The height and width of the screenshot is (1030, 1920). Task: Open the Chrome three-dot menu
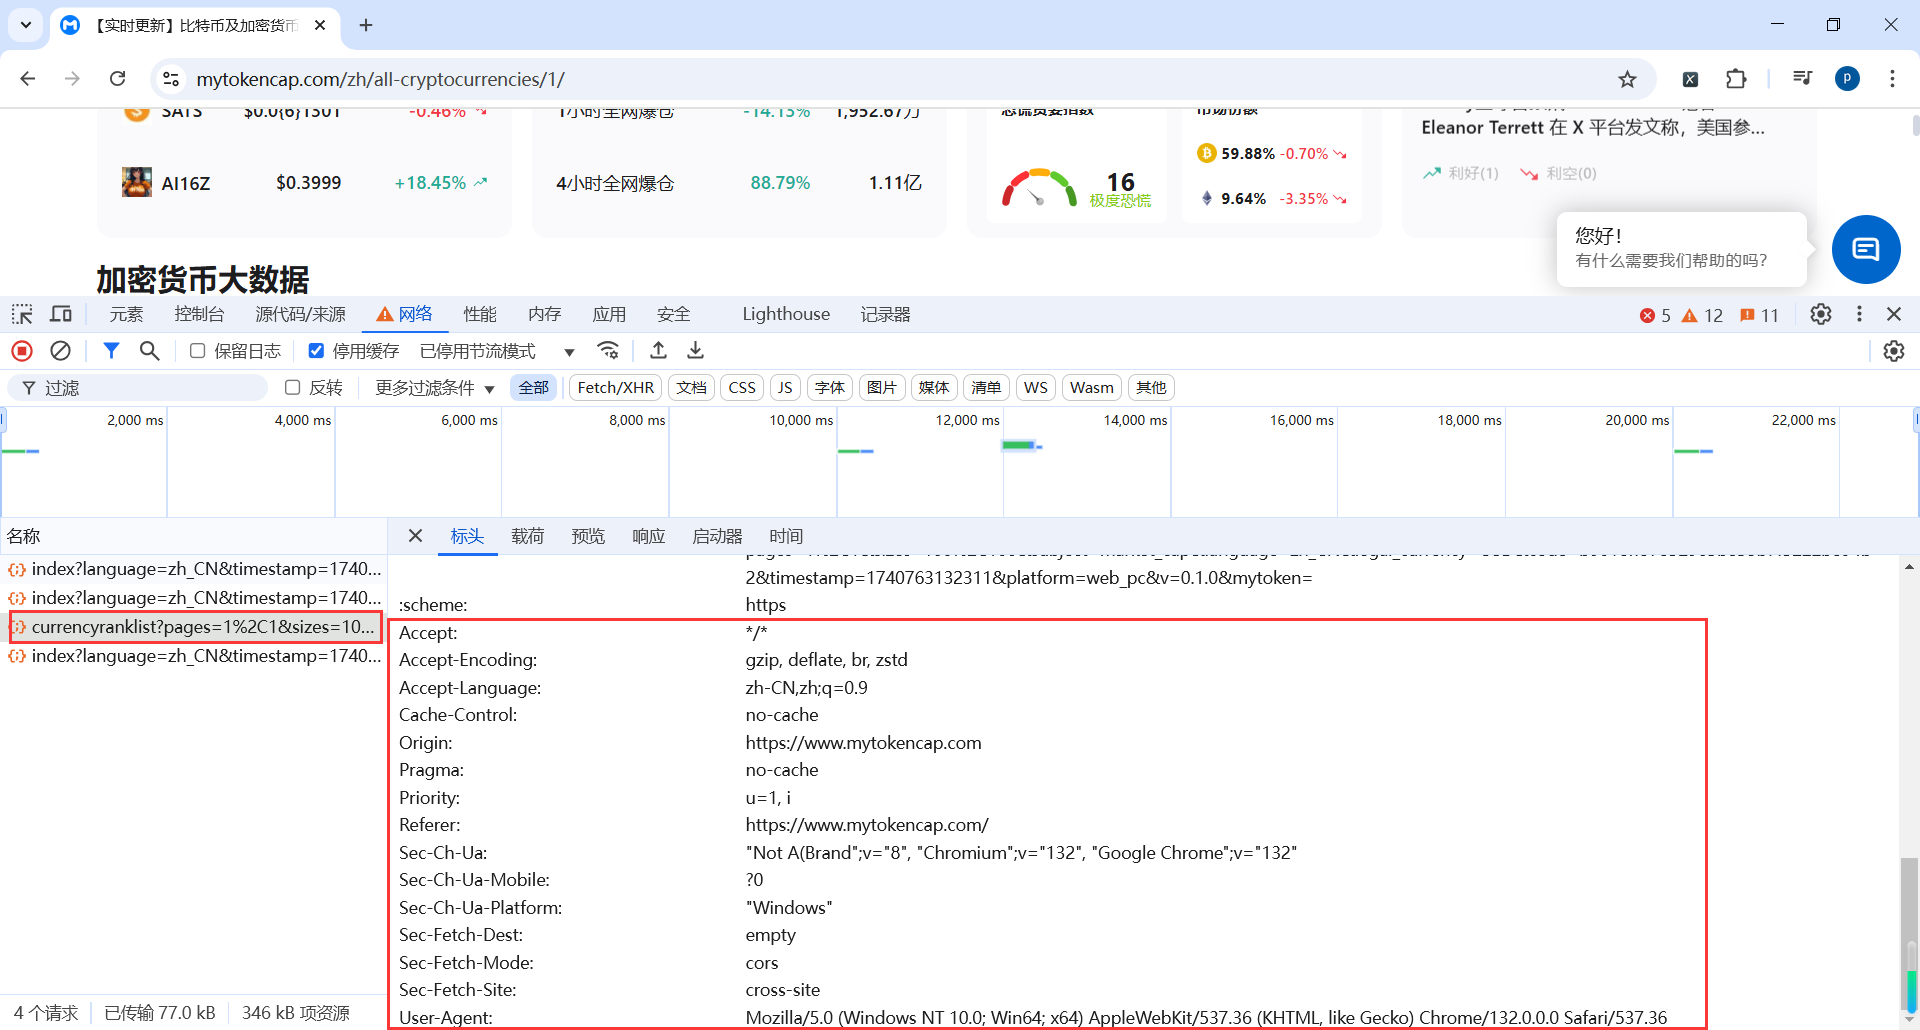tap(1892, 79)
